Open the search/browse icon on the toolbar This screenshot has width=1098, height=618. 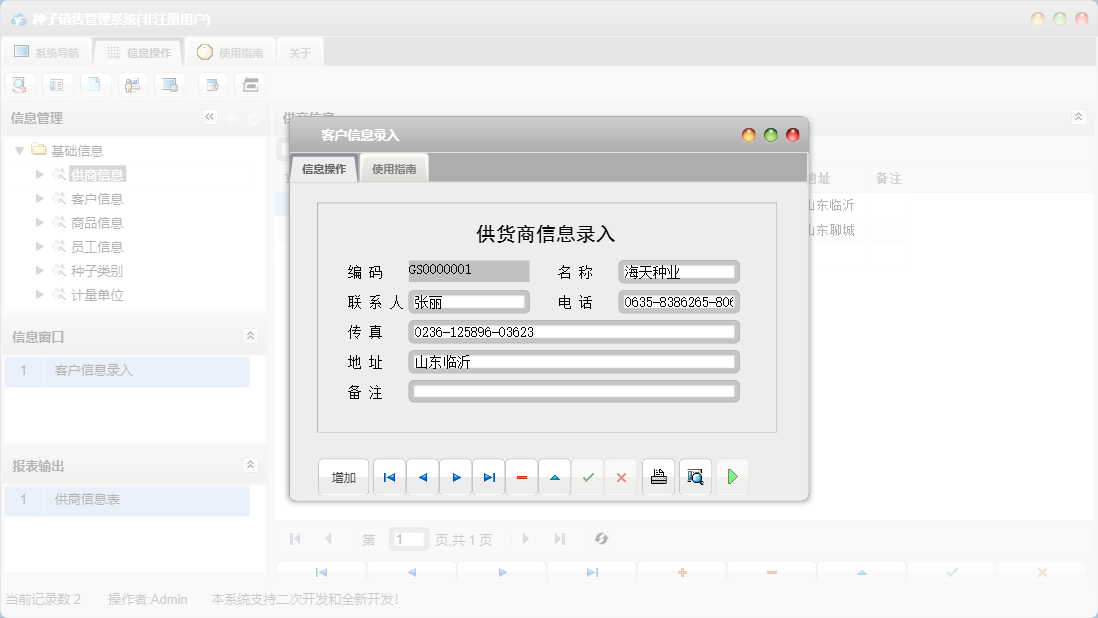tap(20, 84)
